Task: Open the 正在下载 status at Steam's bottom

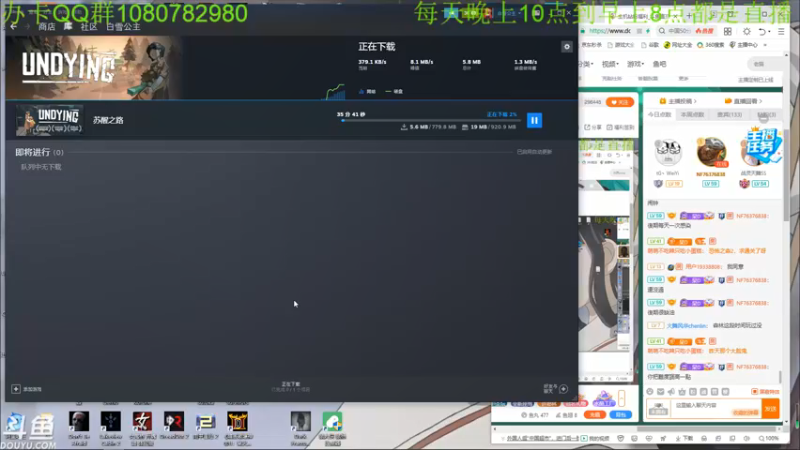Action: point(291,386)
